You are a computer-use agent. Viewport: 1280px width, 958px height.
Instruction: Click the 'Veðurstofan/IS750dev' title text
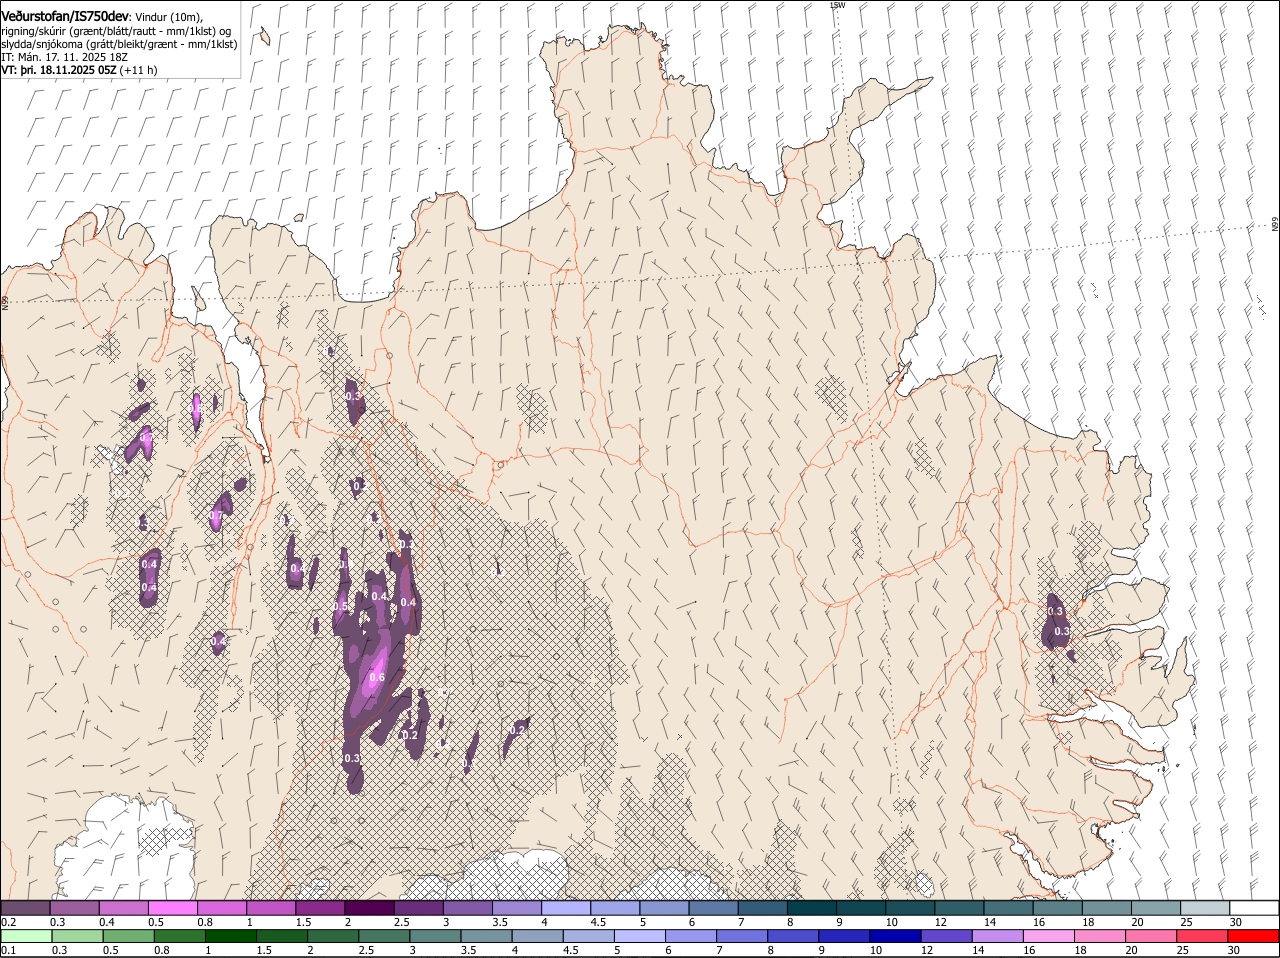point(65,16)
